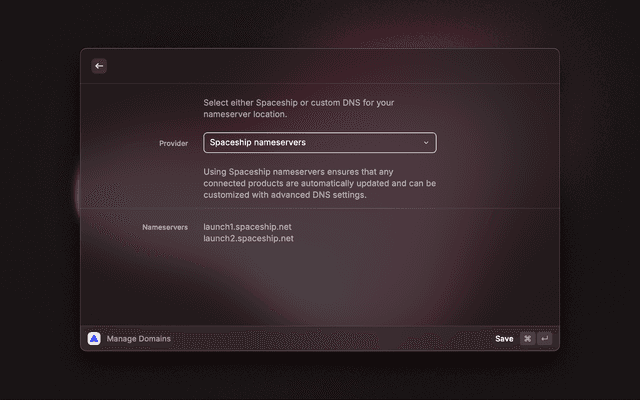Open the Provider dropdown via its chevron
This screenshot has width=640, height=400.
[x=425, y=143]
